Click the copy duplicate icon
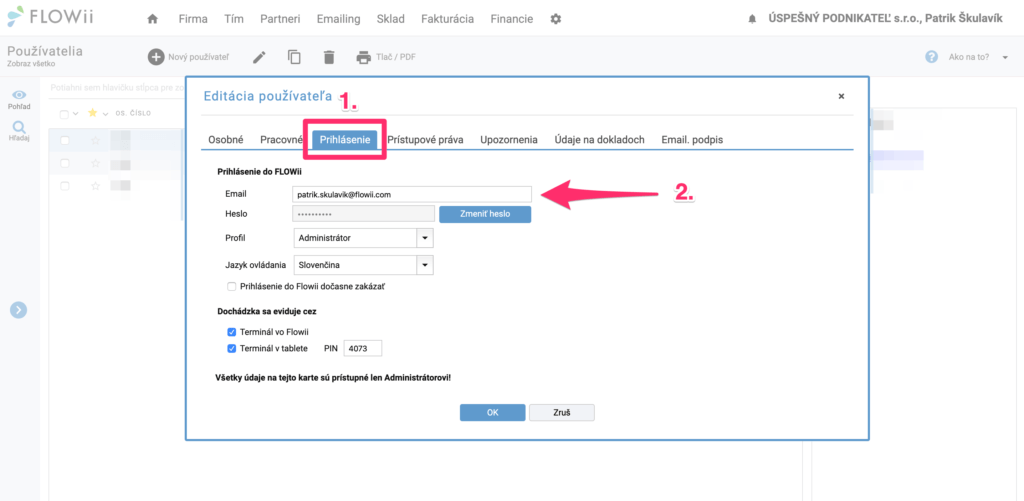The width and height of the screenshot is (1024, 501). tap(295, 57)
